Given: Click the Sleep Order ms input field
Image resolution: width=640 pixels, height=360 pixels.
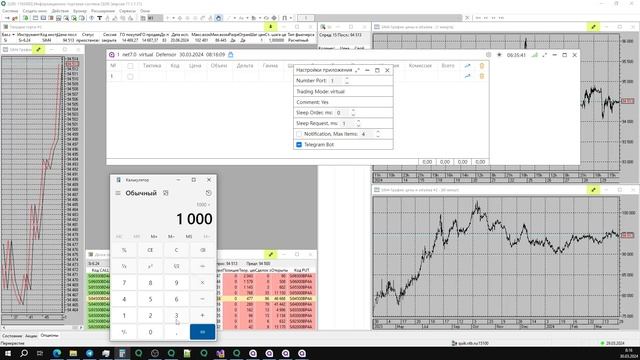Looking at the screenshot, I should click(x=342, y=113).
